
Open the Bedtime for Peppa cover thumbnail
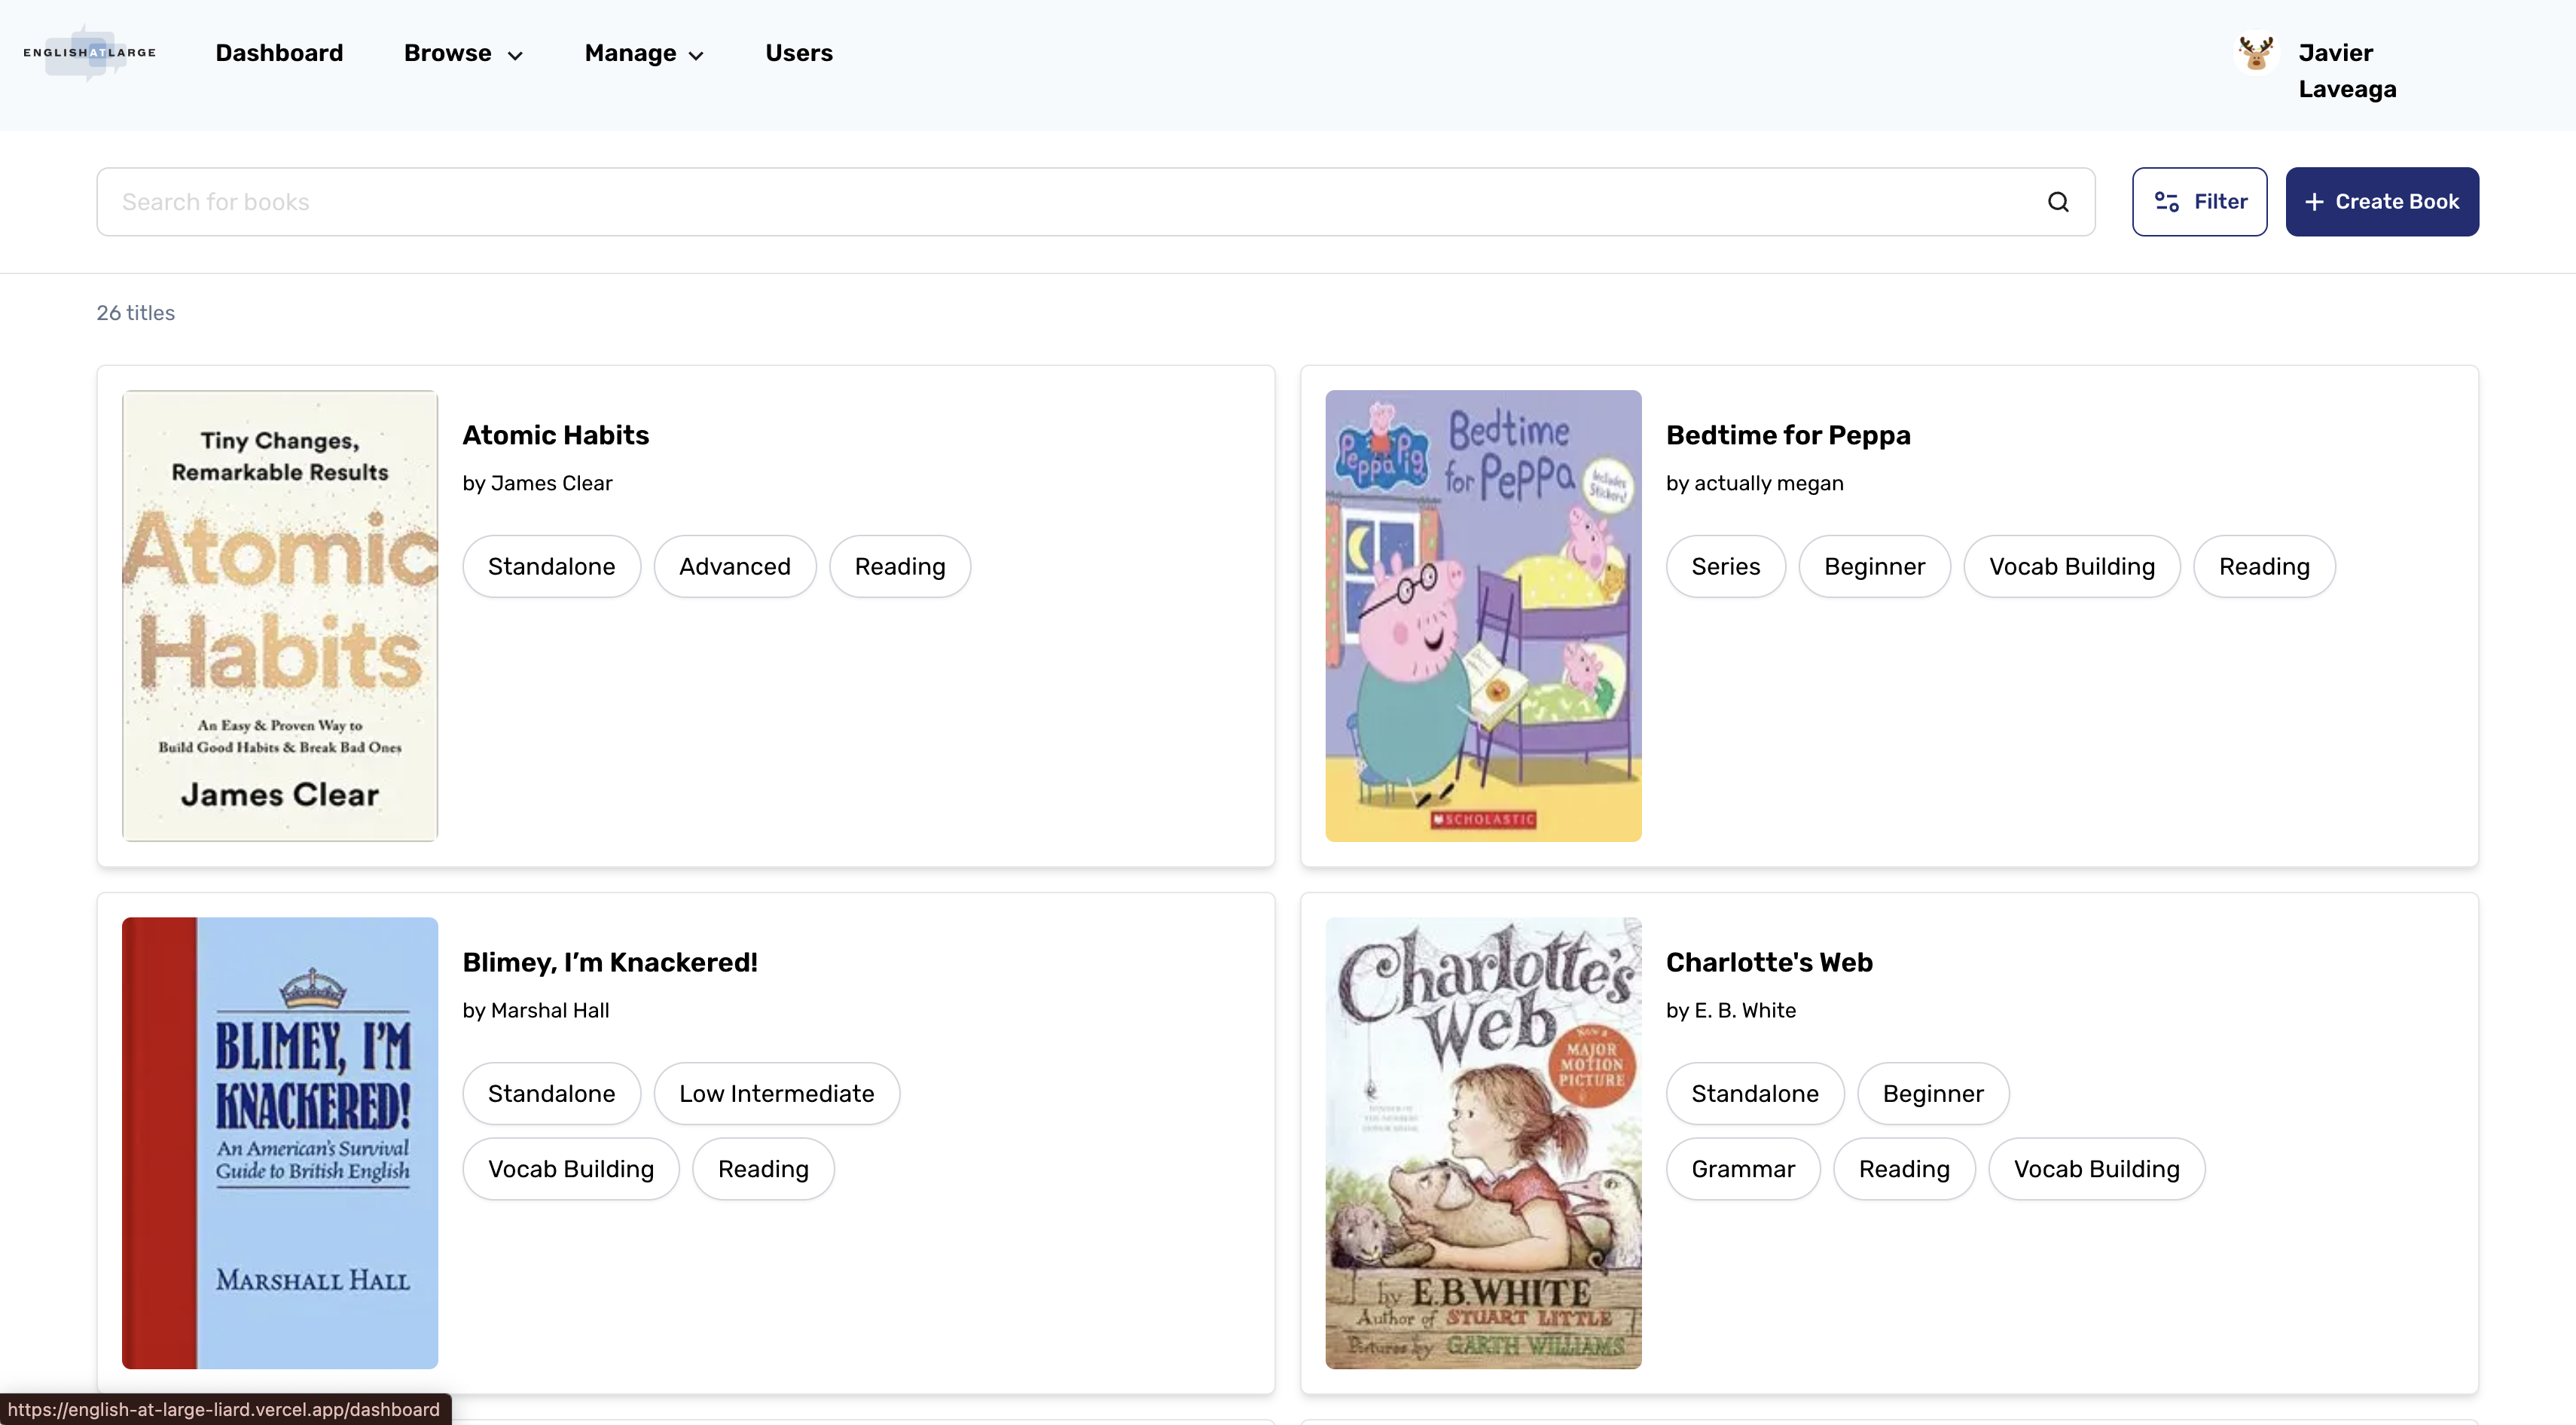1483,615
